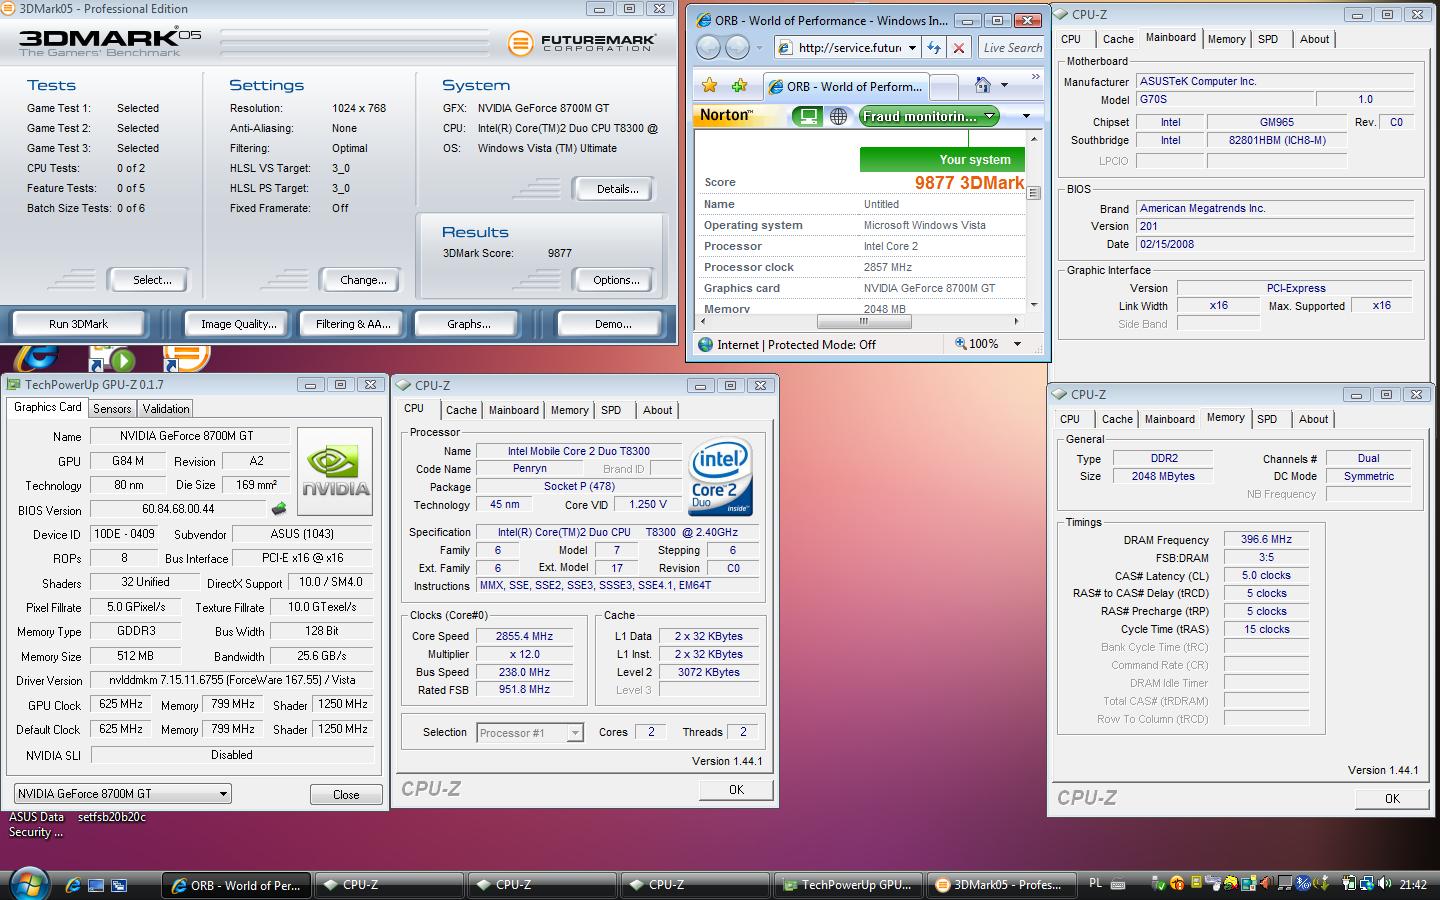Expand the Norton toolbar options arrow
This screenshot has width=1440, height=900.
coord(1026,116)
